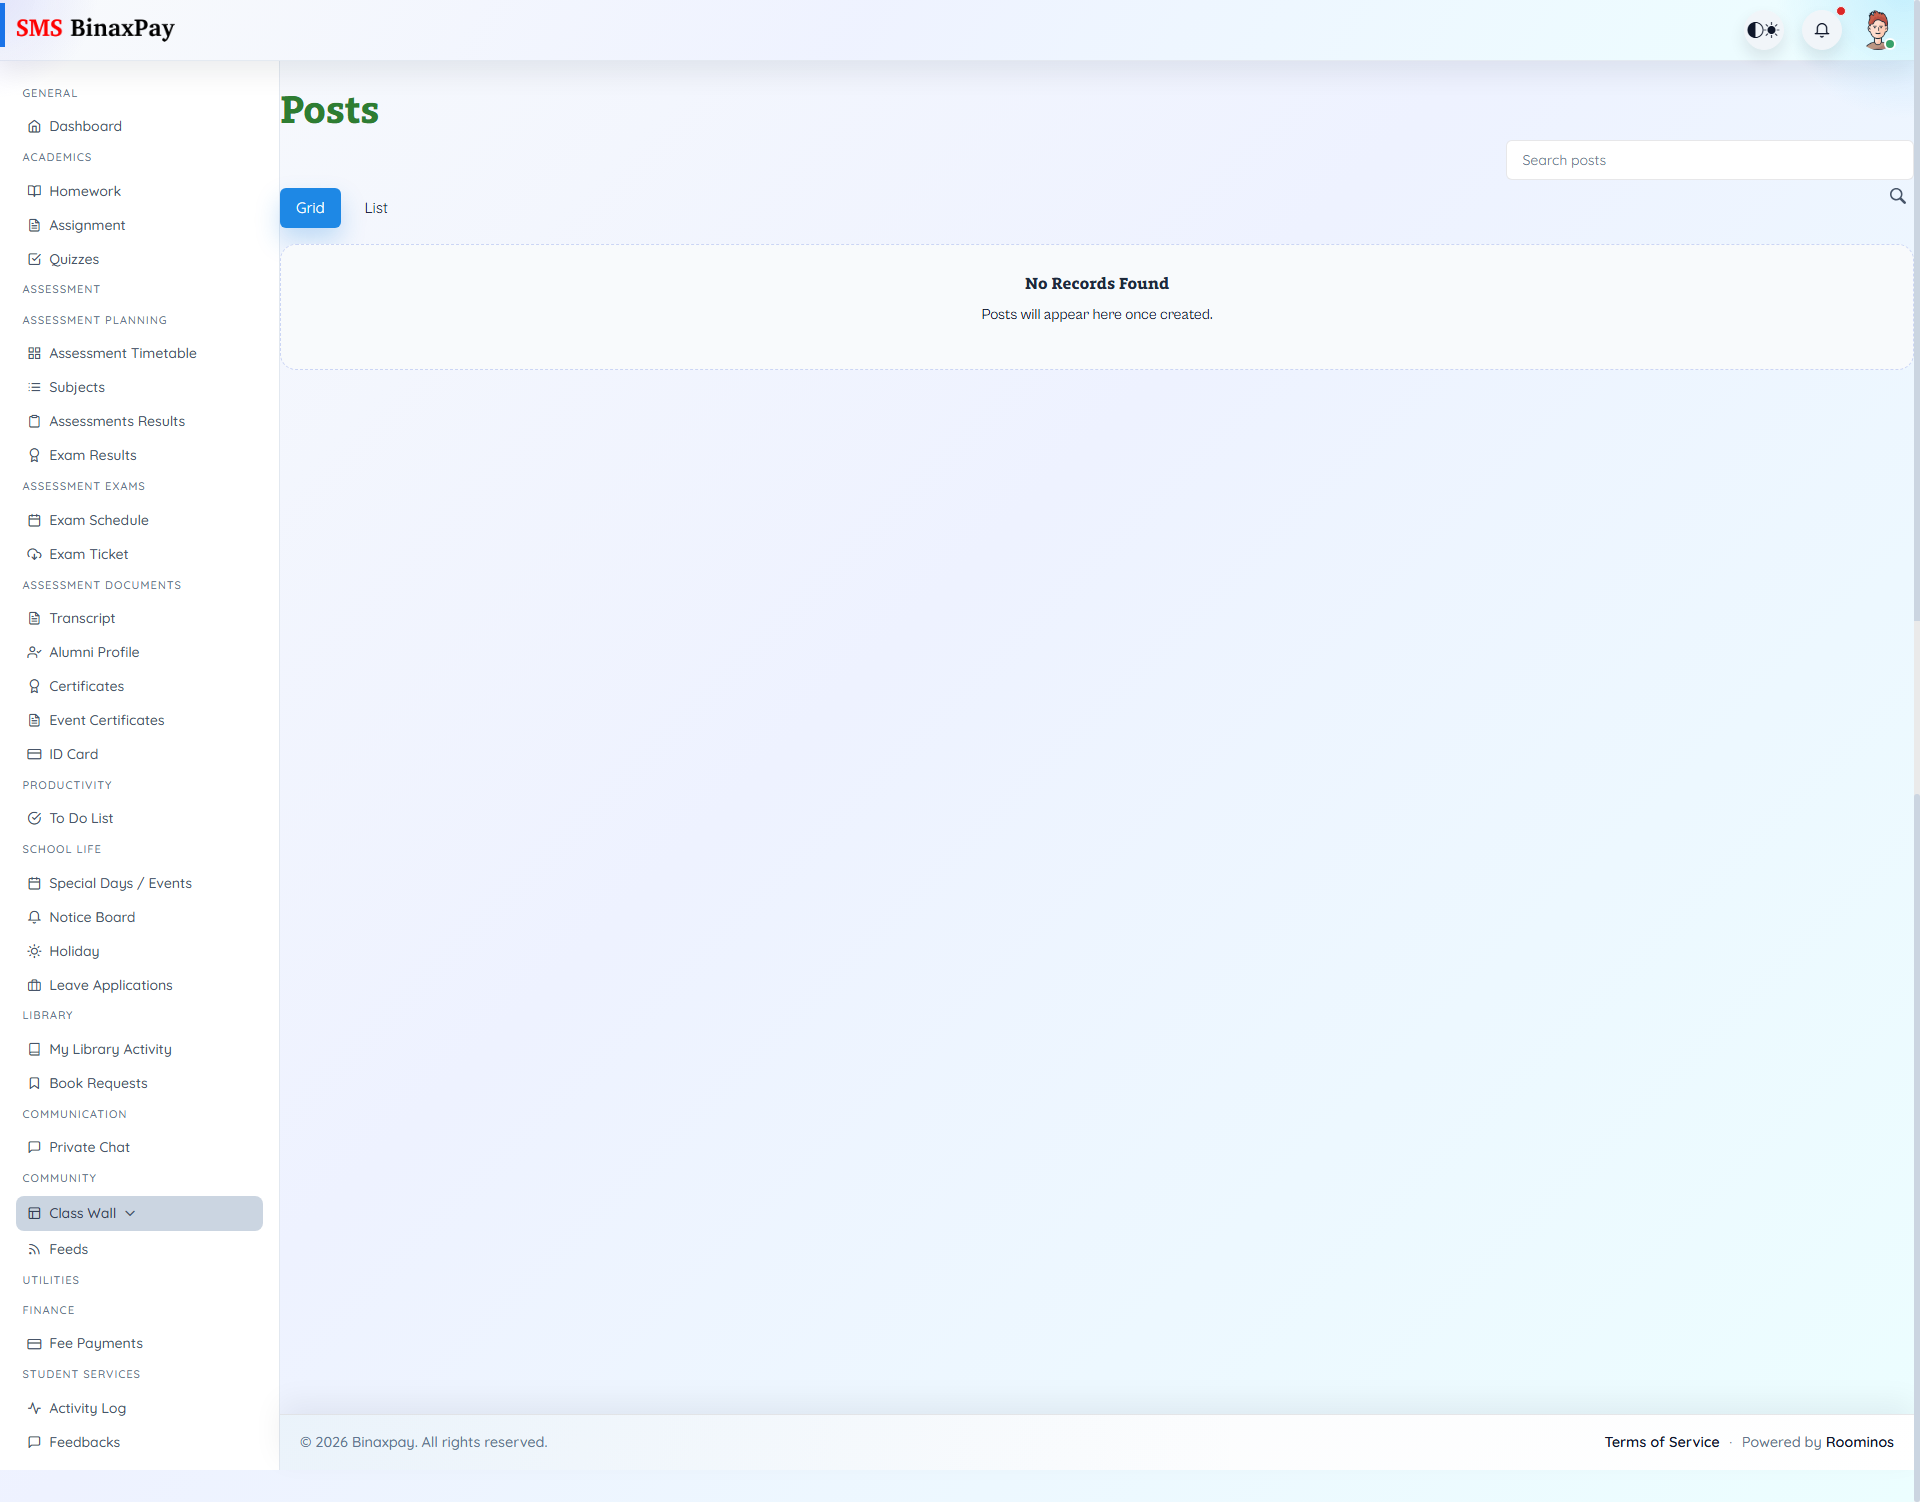Switch posts view to Grid
The height and width of the screenshot is (1502, 1920).
(310, 207)
